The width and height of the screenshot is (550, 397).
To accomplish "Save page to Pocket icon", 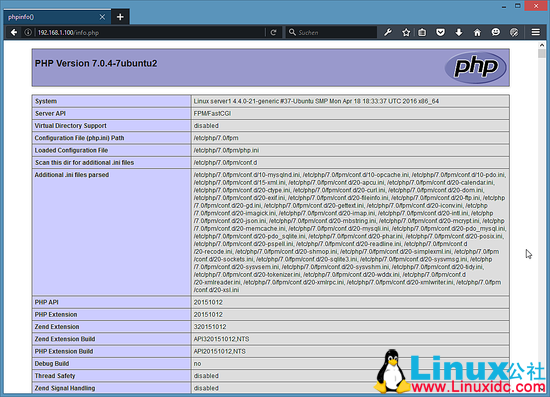I will 441,33.
